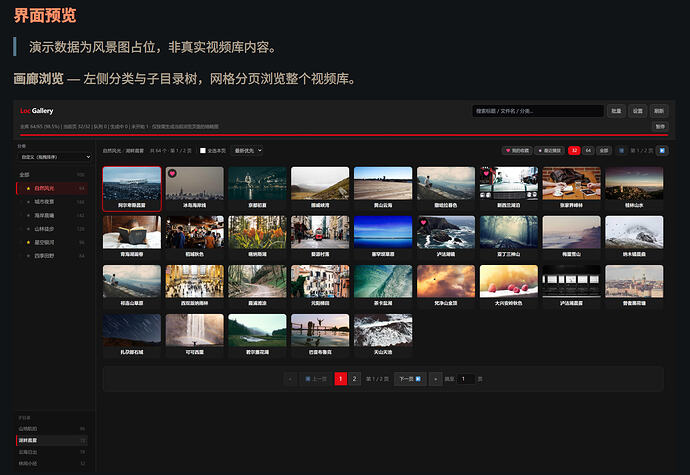The image size is (690, 475).
Task: Select the 海岸晨曦 category
Action: point(51,215)
